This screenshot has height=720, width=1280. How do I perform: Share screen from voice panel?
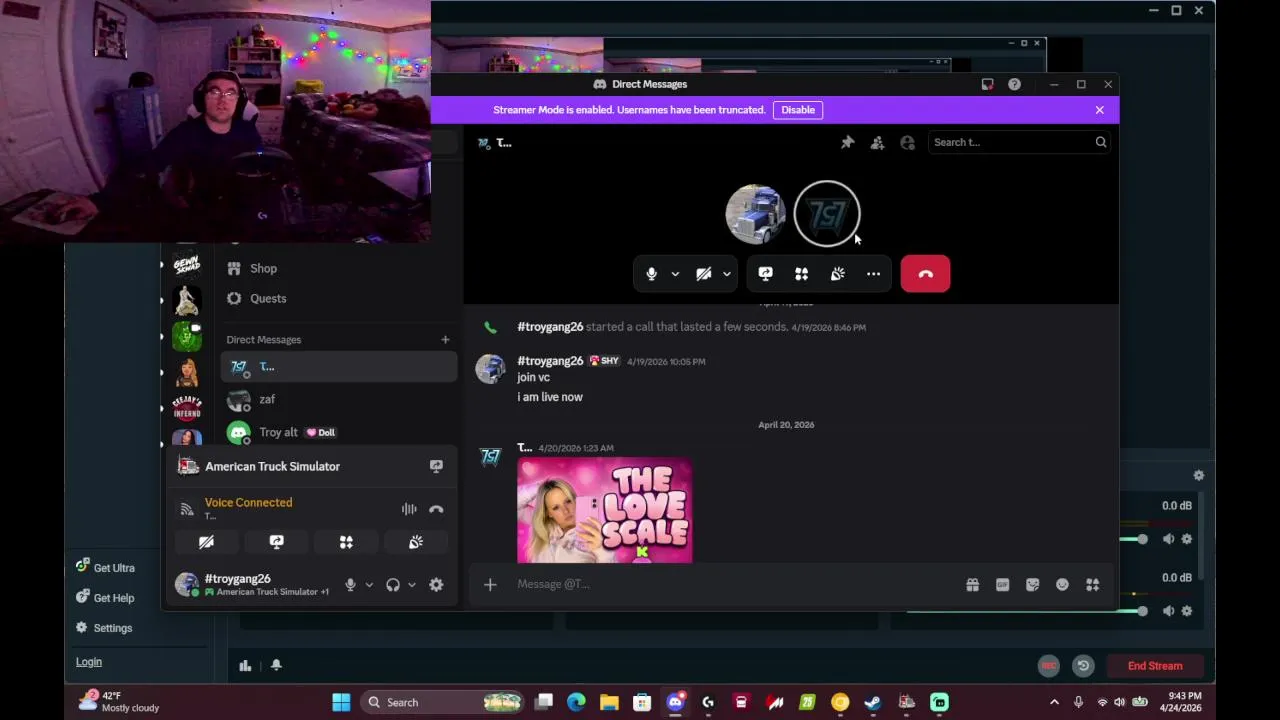tap(276, 542)
